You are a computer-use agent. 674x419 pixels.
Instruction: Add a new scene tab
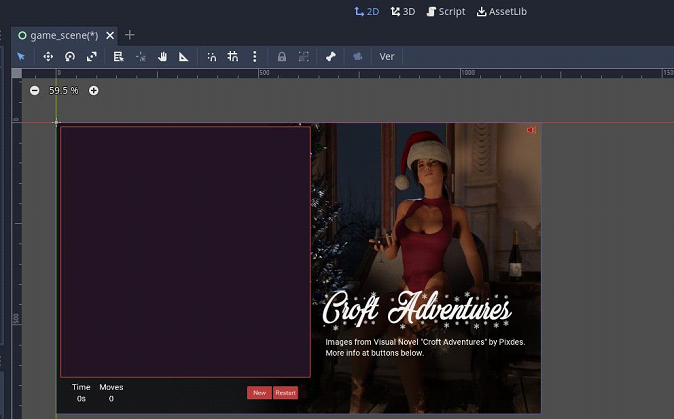[x=129, y=35]
